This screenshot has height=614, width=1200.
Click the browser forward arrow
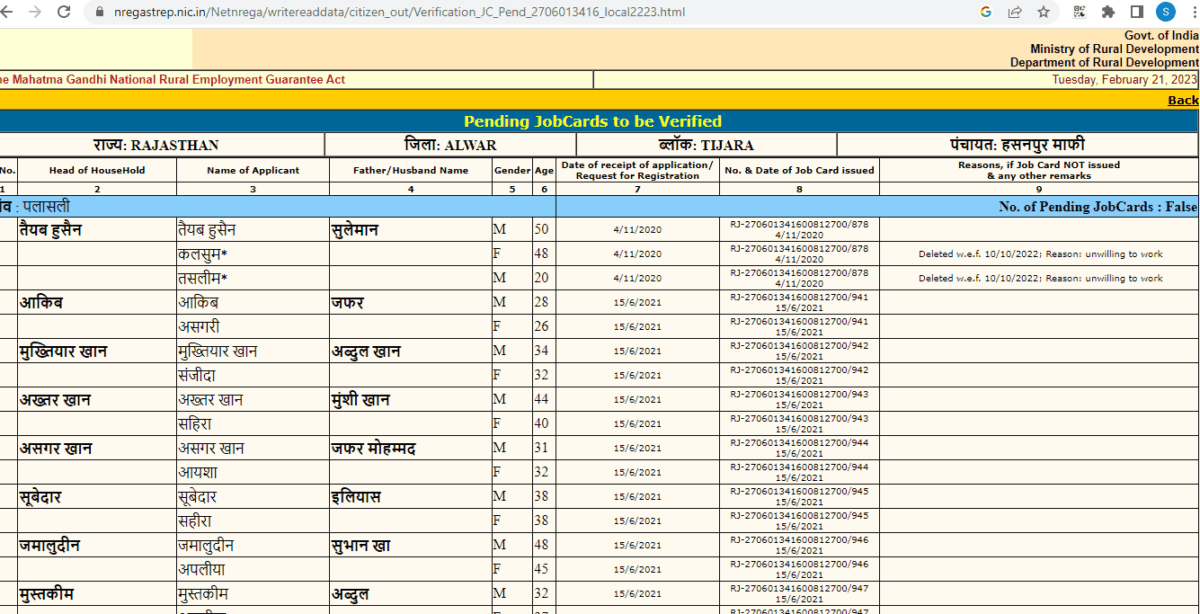coord(35,12)
